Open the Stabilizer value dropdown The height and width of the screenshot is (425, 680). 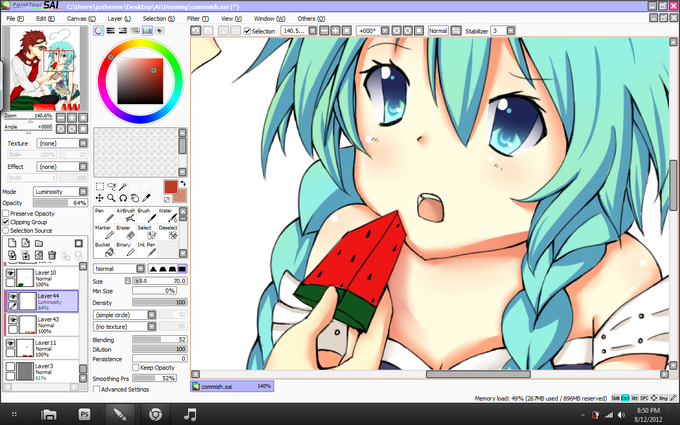(x=511, y=31)
